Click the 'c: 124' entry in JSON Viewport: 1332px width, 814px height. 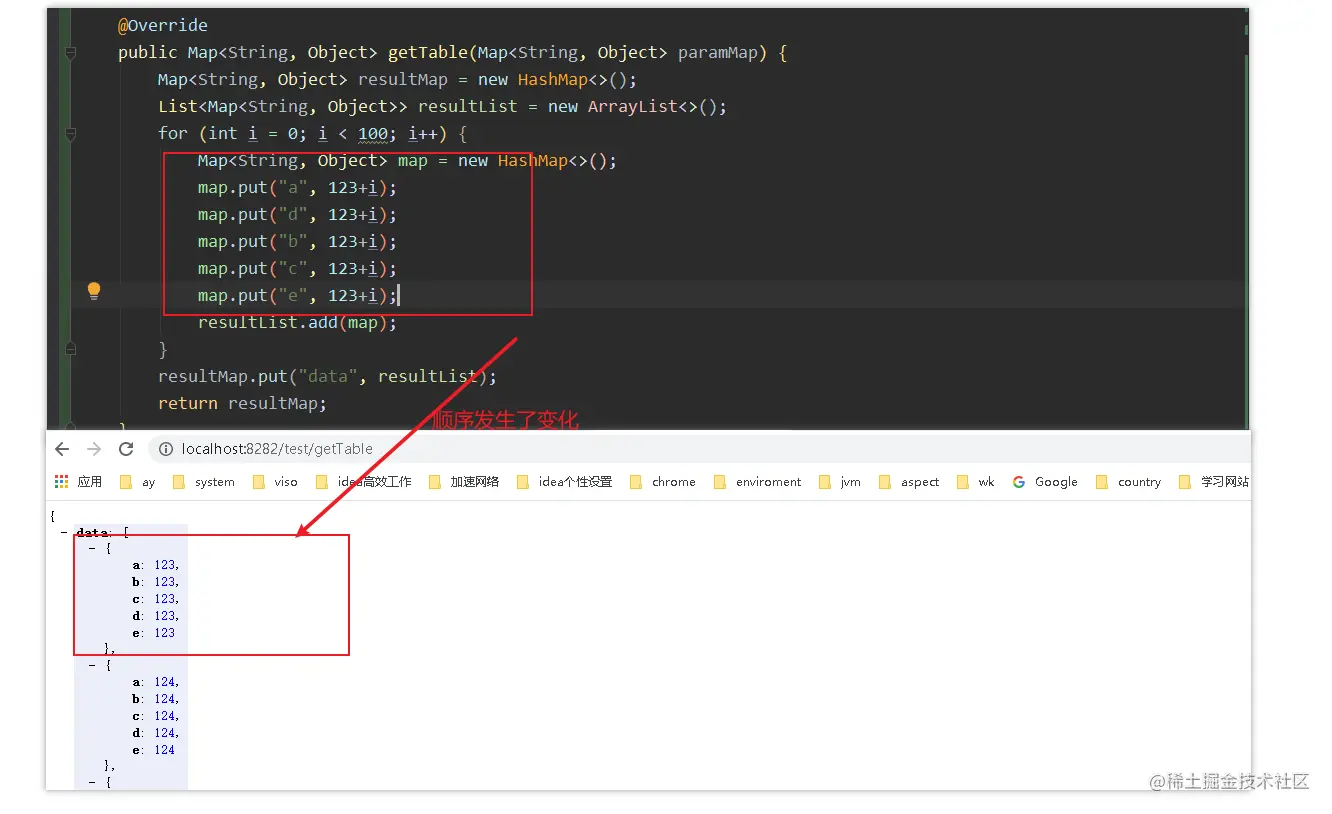click(155, 716)
